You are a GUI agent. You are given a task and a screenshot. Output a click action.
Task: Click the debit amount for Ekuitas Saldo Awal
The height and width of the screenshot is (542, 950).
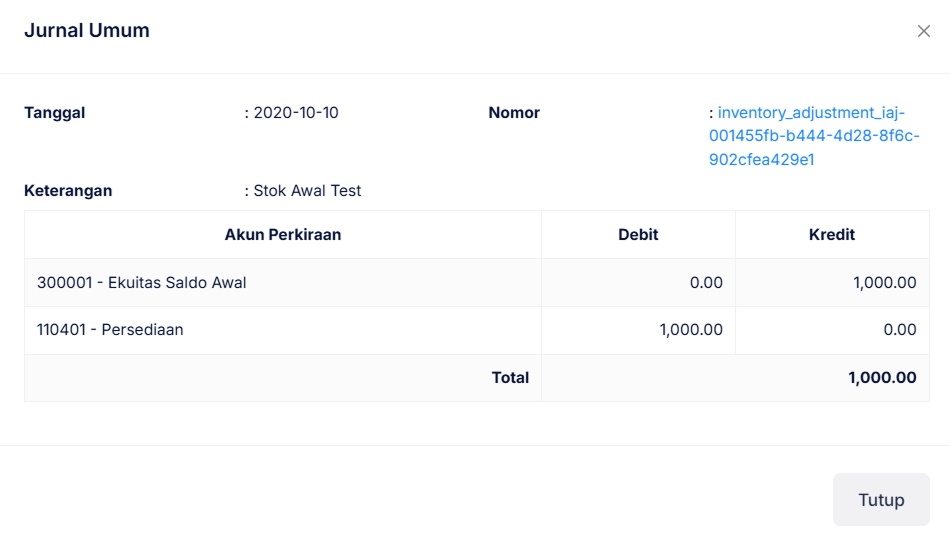point(706,283)
